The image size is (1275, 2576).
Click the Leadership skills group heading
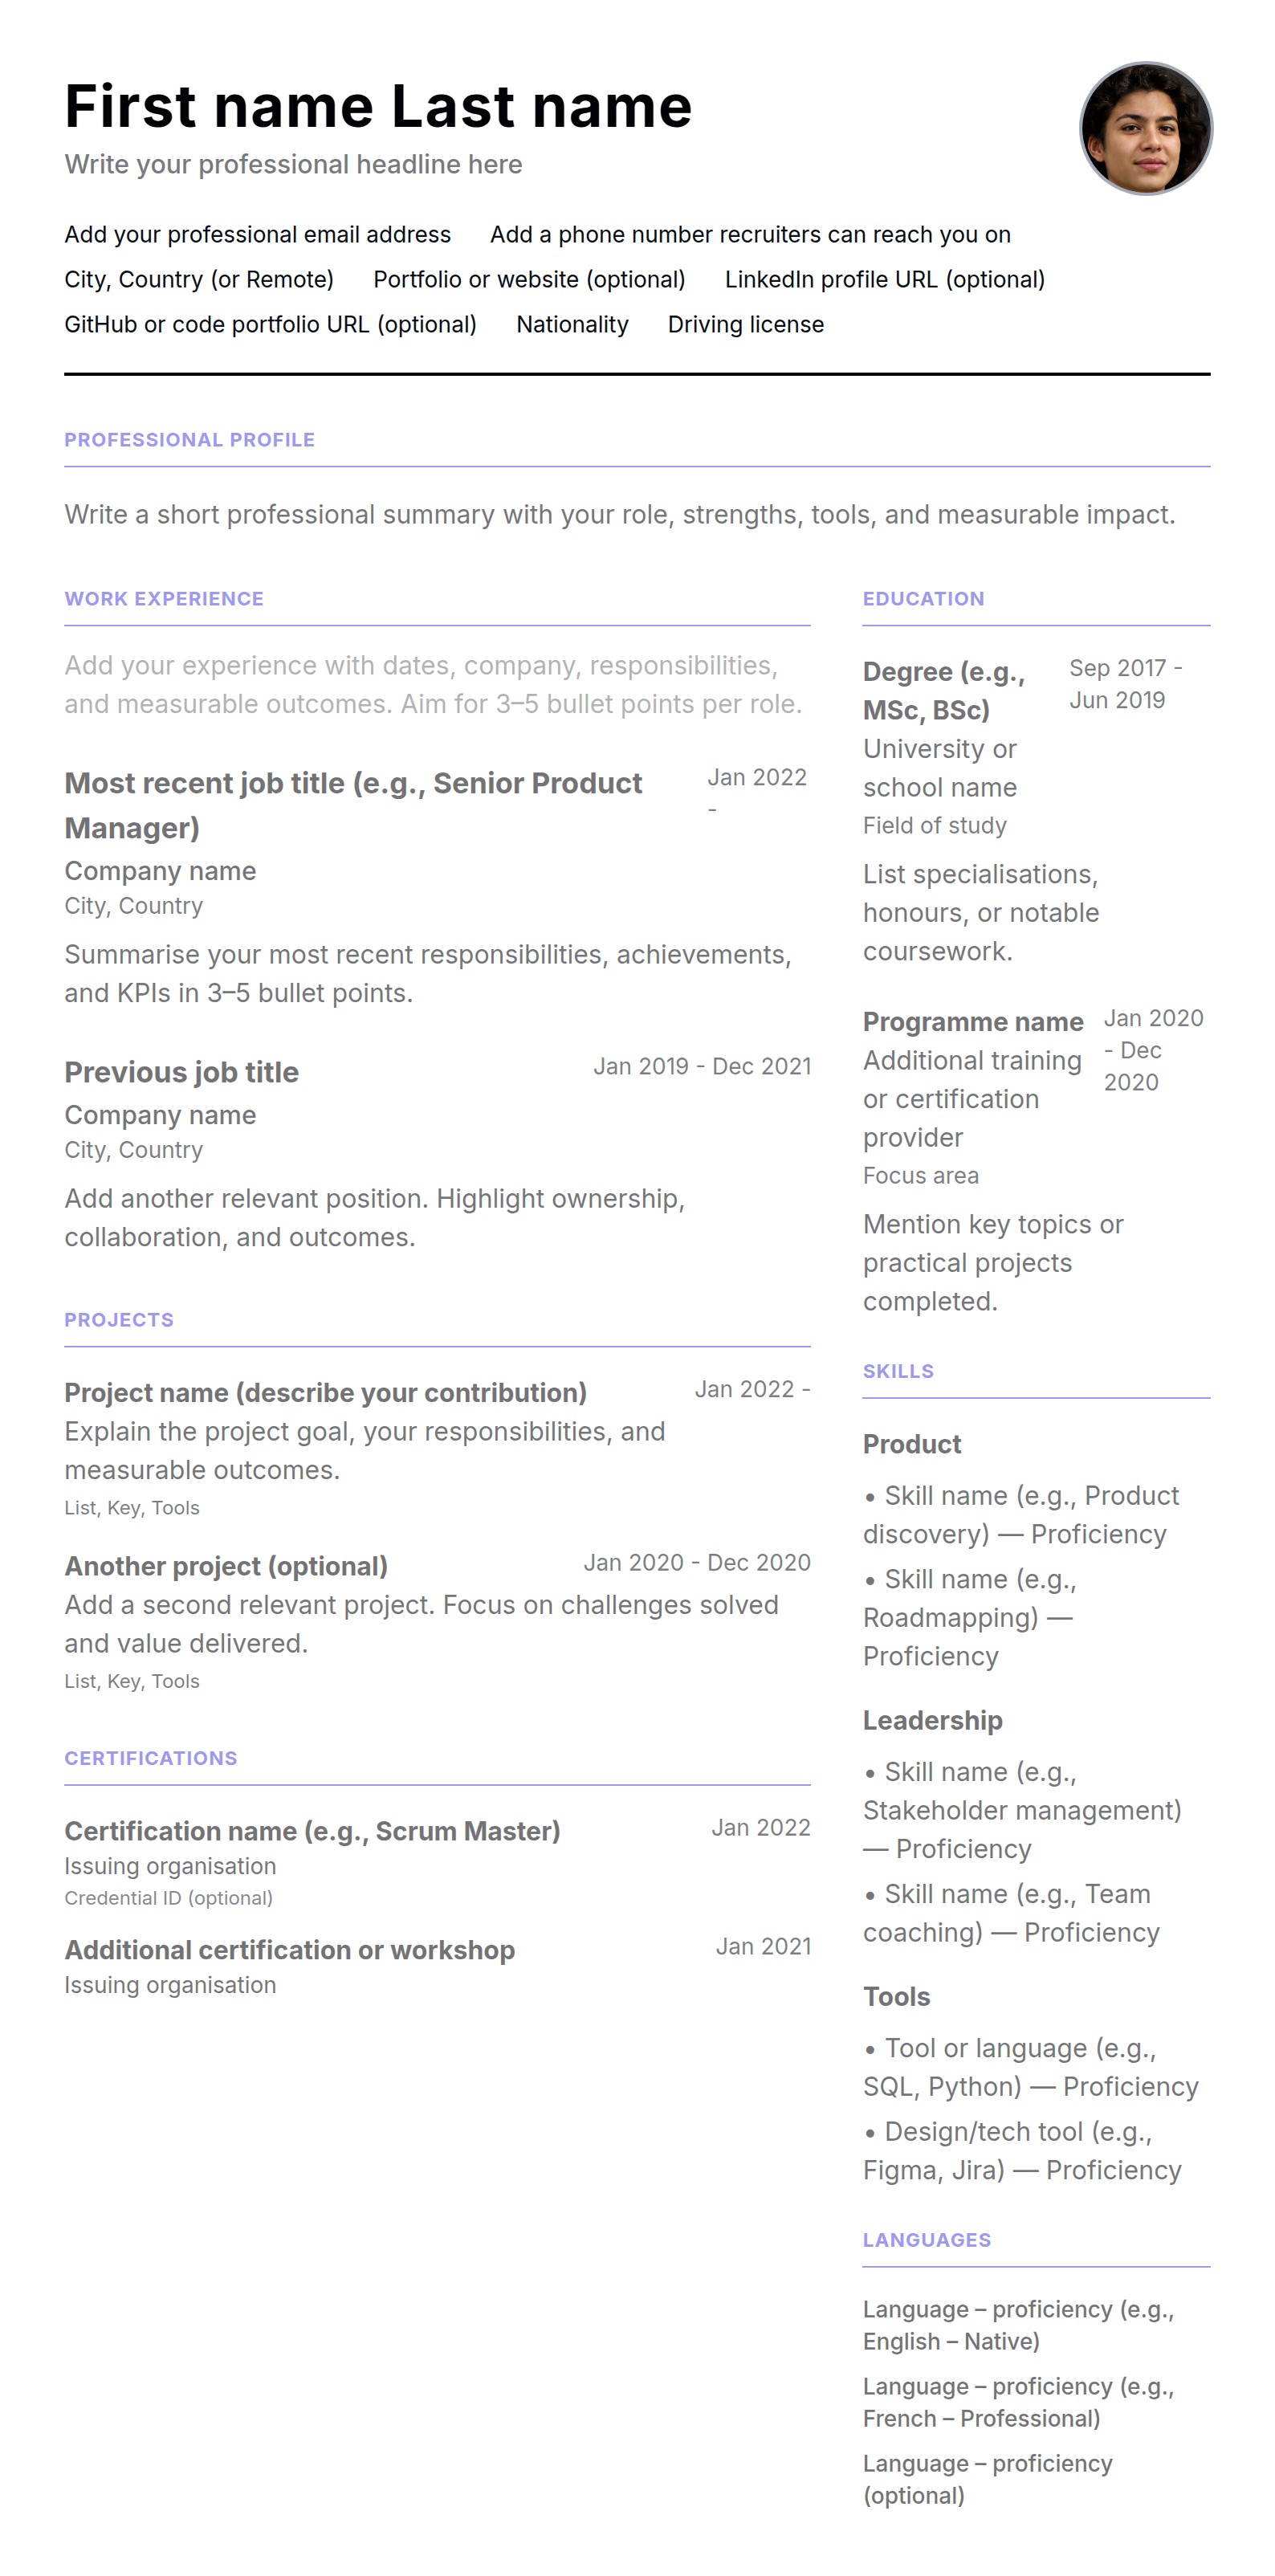click(x=932, y=1720)
